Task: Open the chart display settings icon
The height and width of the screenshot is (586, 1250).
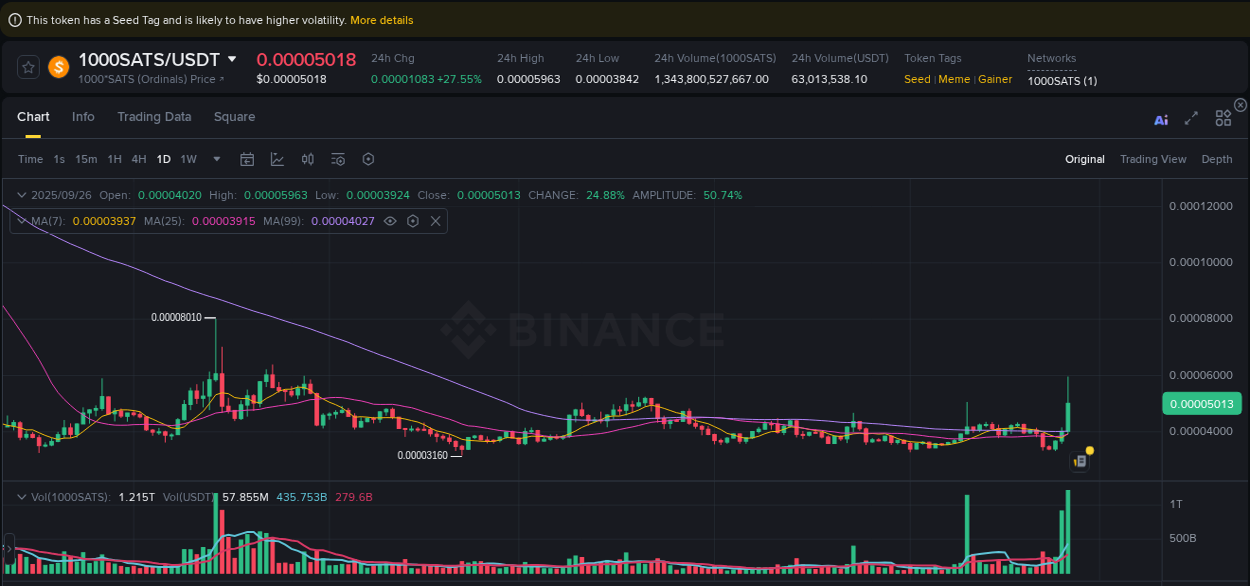Action: 337,159
